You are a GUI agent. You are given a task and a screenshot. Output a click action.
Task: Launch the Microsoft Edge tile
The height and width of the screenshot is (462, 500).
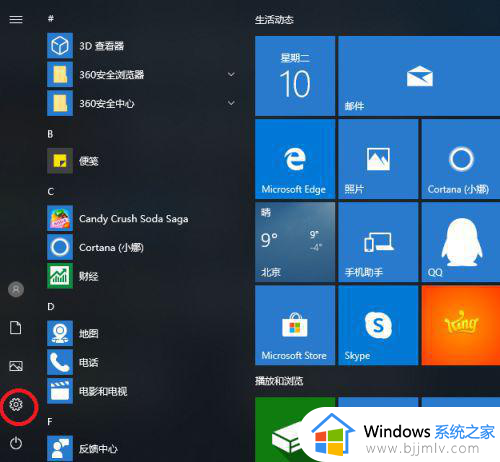(x=295, y=159)
